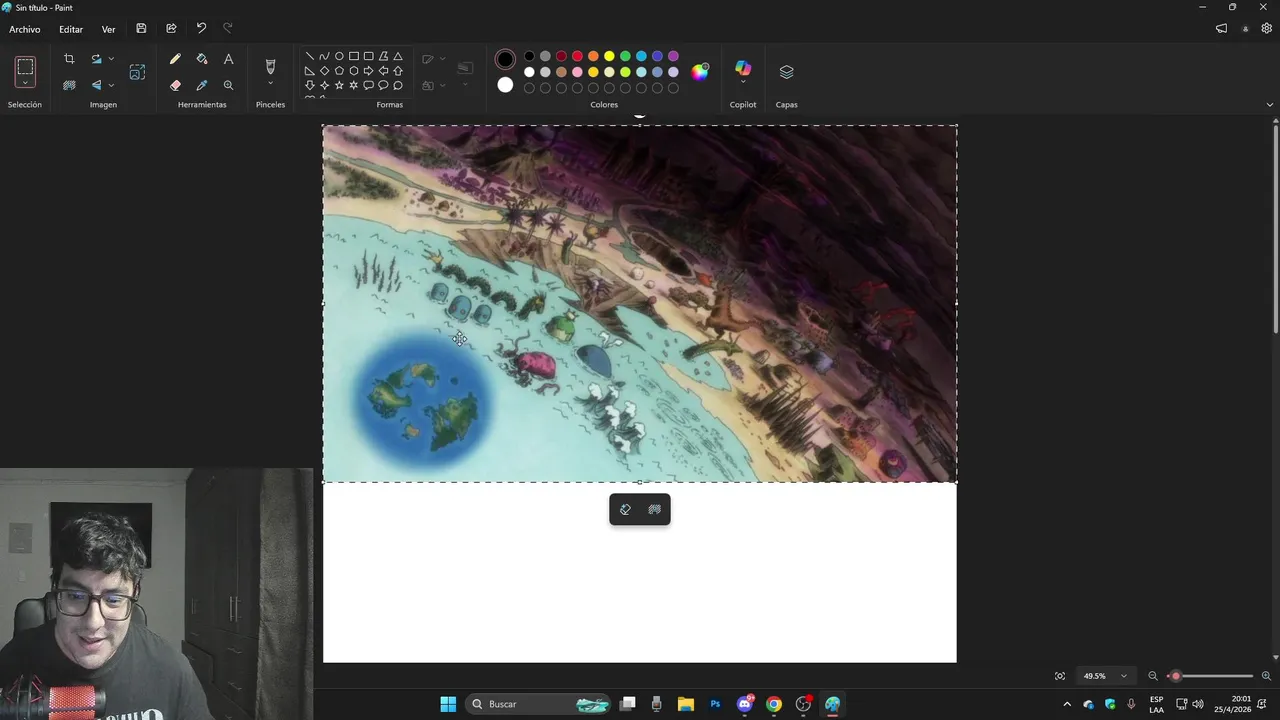Open the 49.5% zoom level dropdown
Viewport: 1280px width, 720px height.
(1105, 676)
